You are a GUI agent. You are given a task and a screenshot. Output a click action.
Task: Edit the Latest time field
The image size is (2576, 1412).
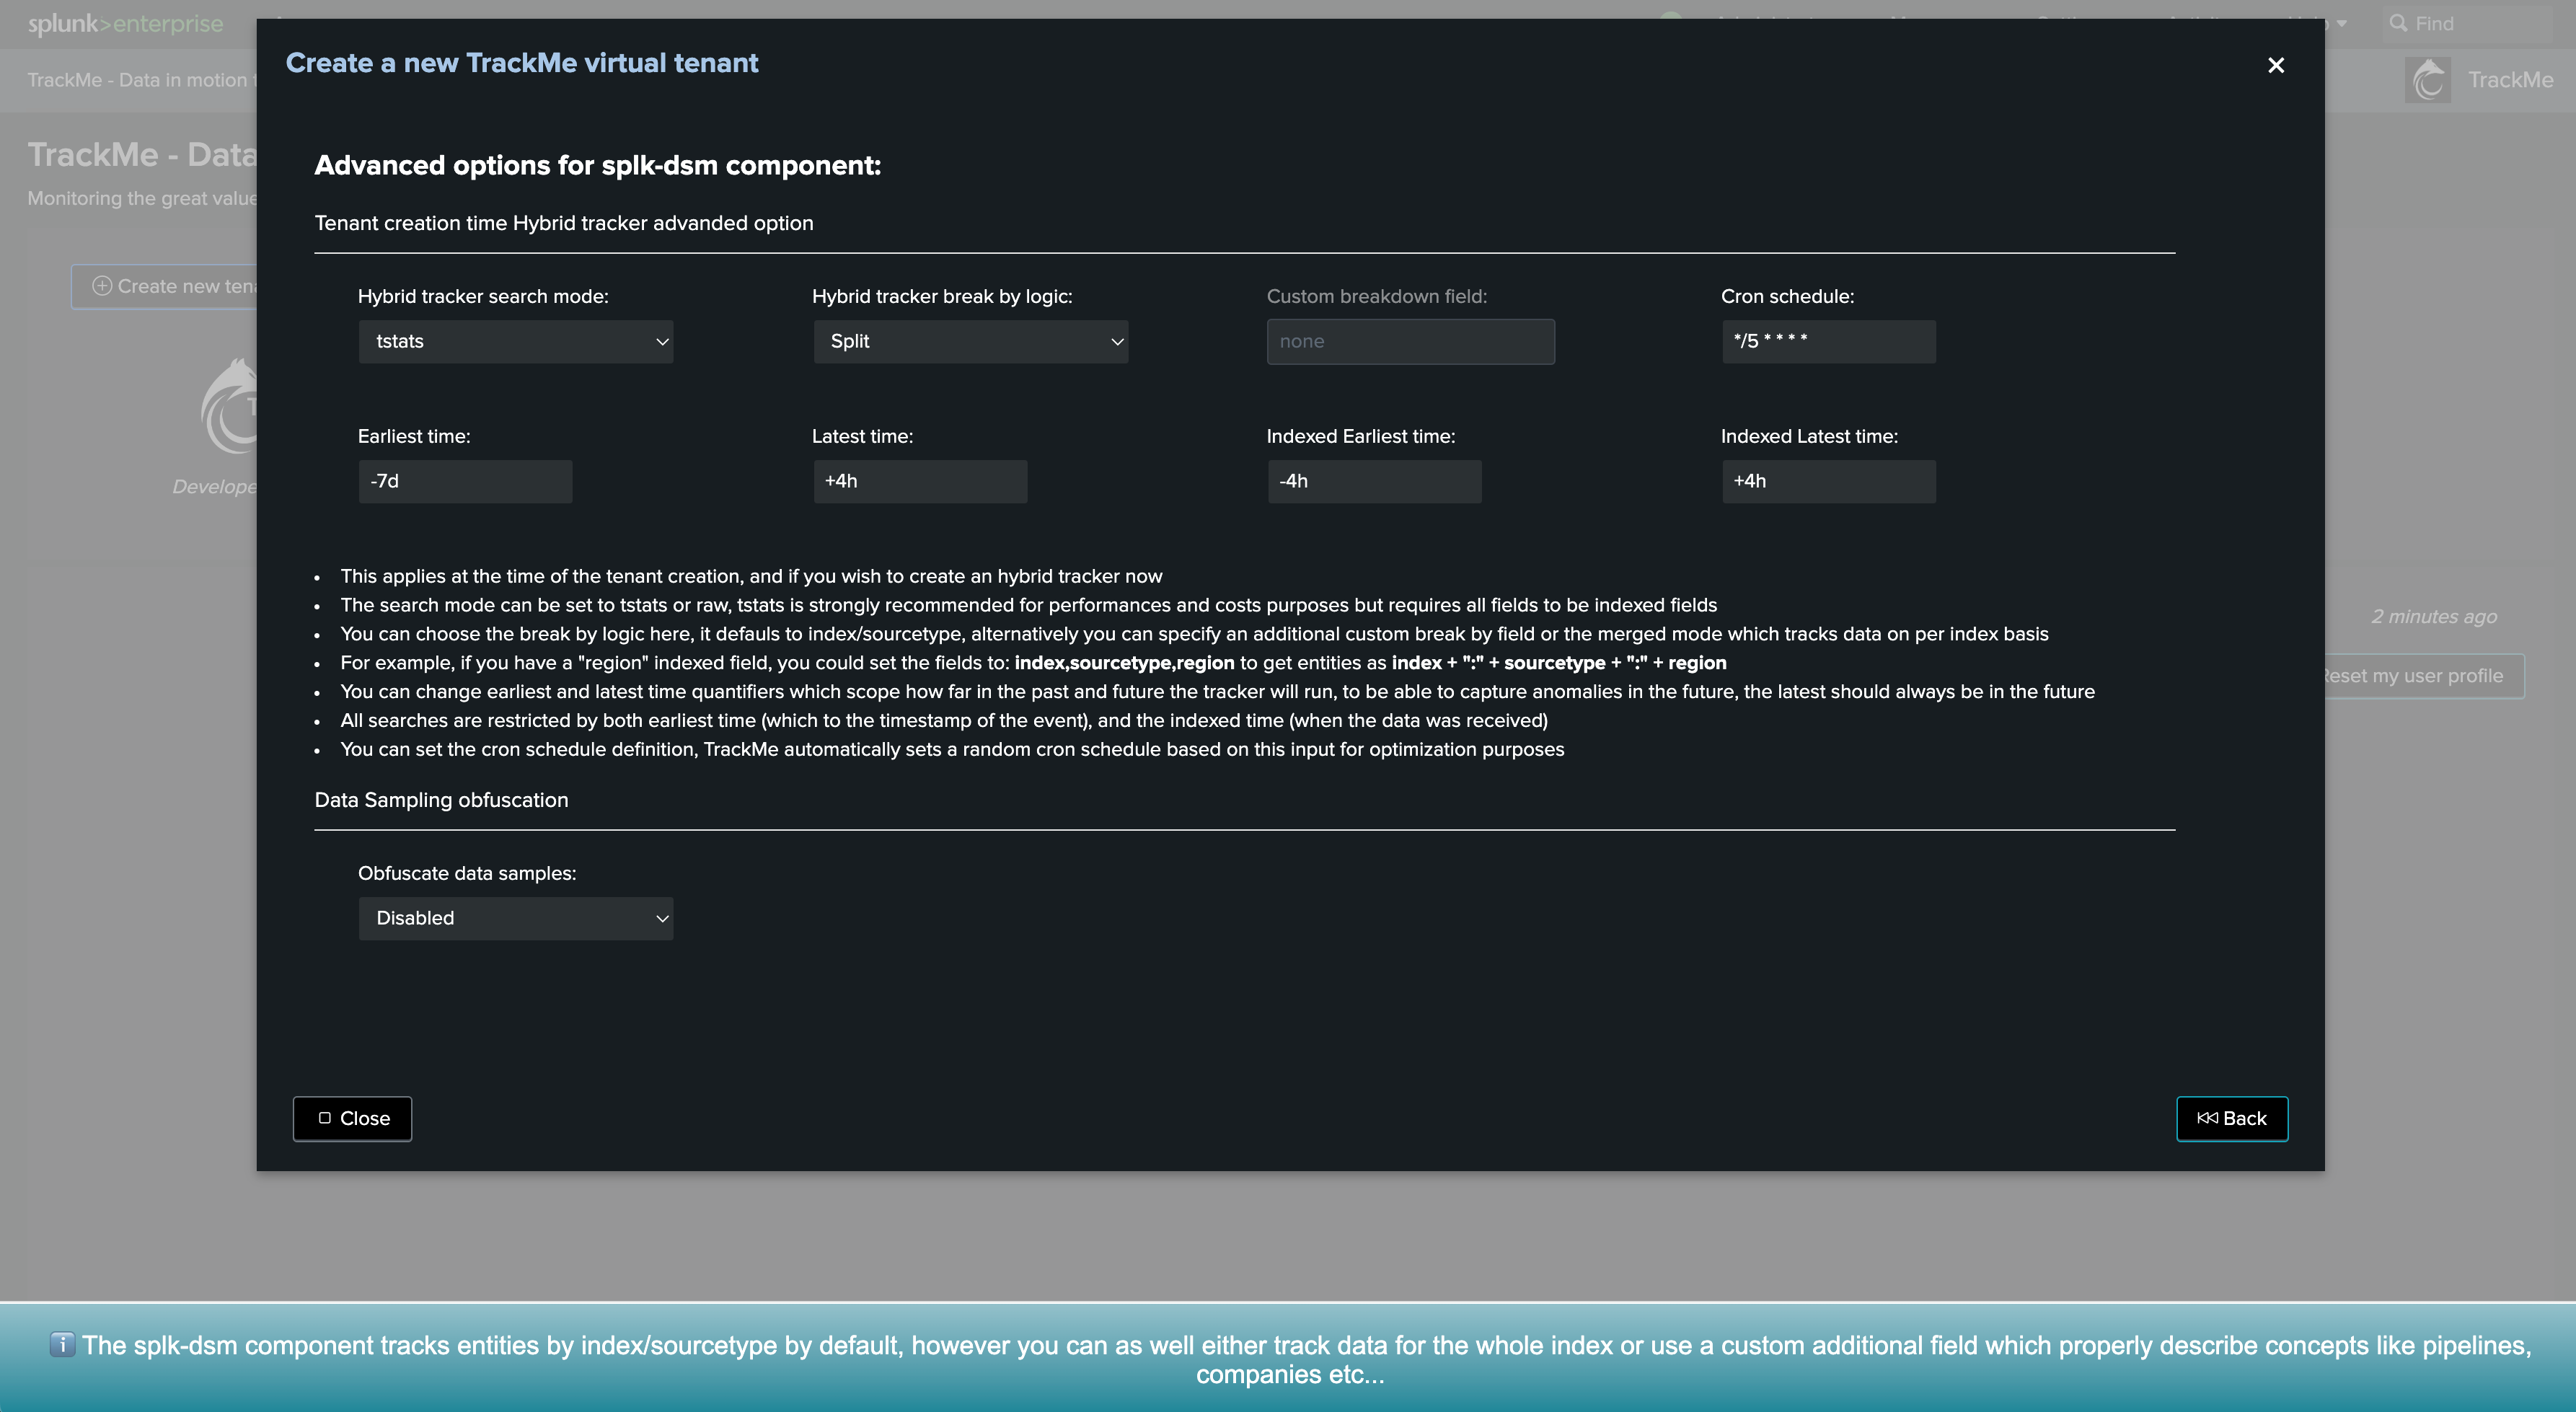(x=919, y=482)
